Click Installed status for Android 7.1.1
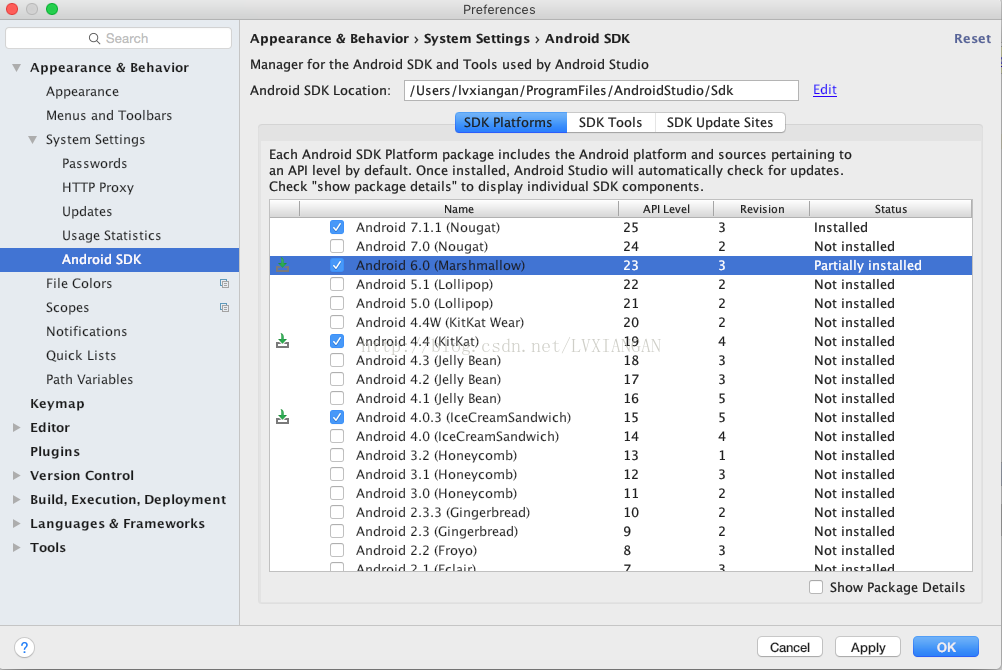Image resolution: width=1002 pixels, height=670 pixels. click(840, 227)
